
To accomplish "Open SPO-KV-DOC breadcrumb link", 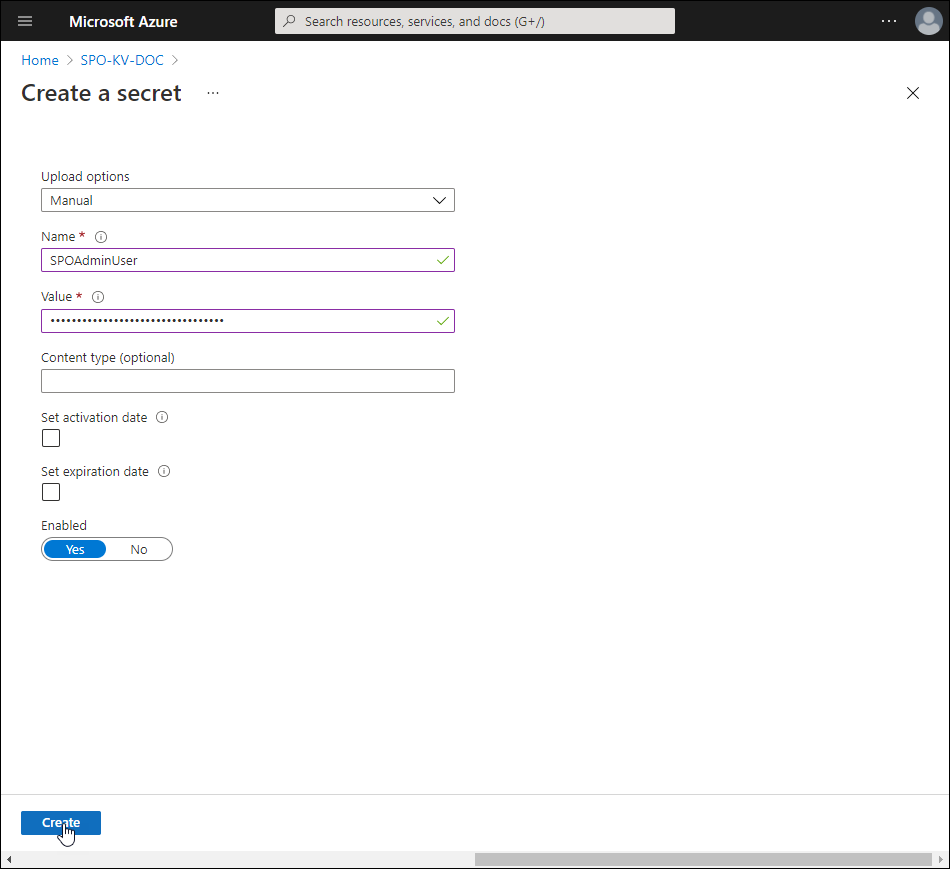I will (122, 60).
